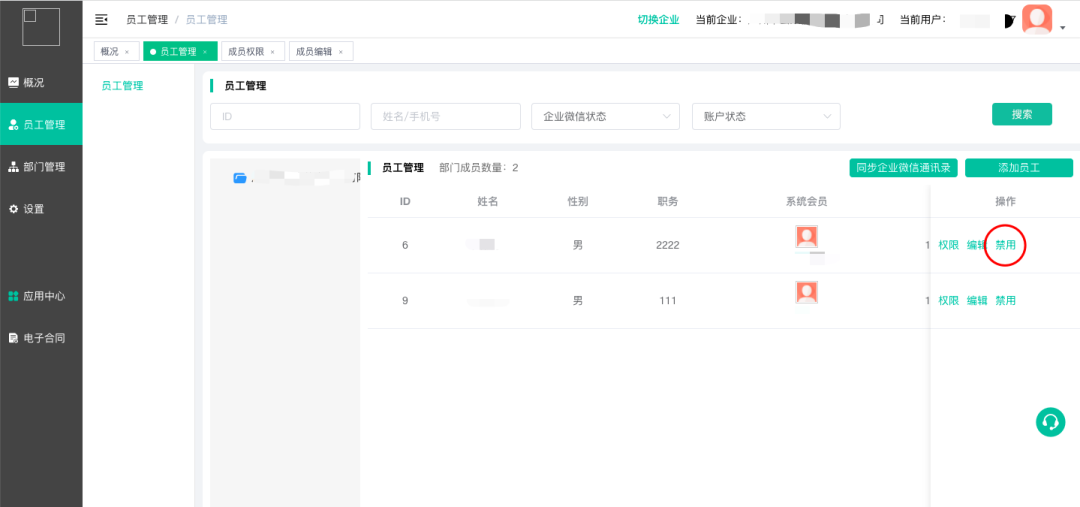Open 应用中心 in the left sidebar

[41, 296]
